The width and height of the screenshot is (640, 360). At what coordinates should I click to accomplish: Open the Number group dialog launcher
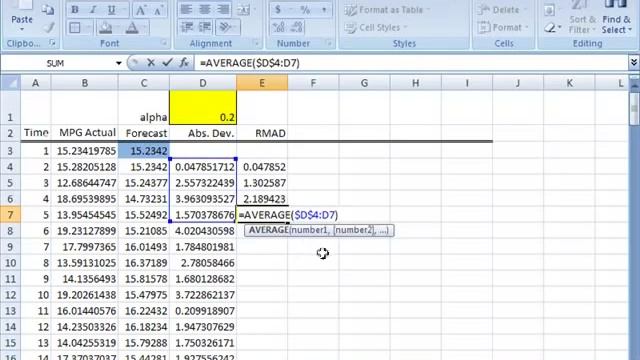tap(329, 42)
